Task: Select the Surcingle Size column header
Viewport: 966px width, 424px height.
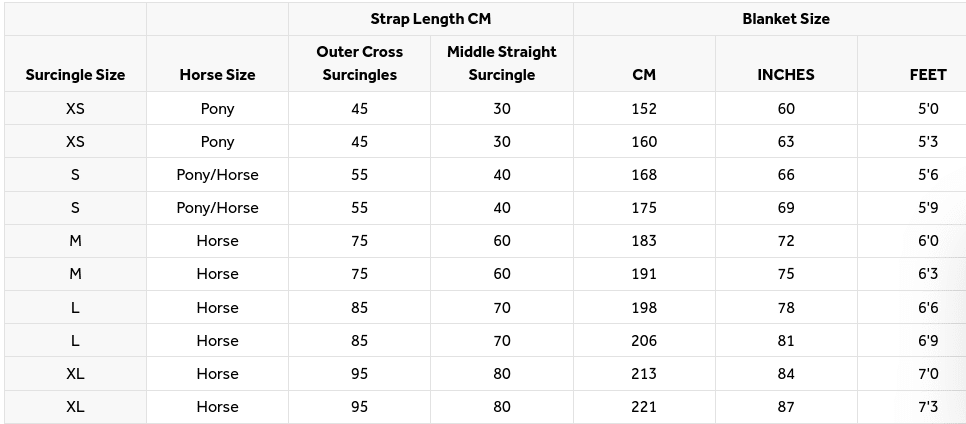Action: pyautogui.click(x=75, y=75)
